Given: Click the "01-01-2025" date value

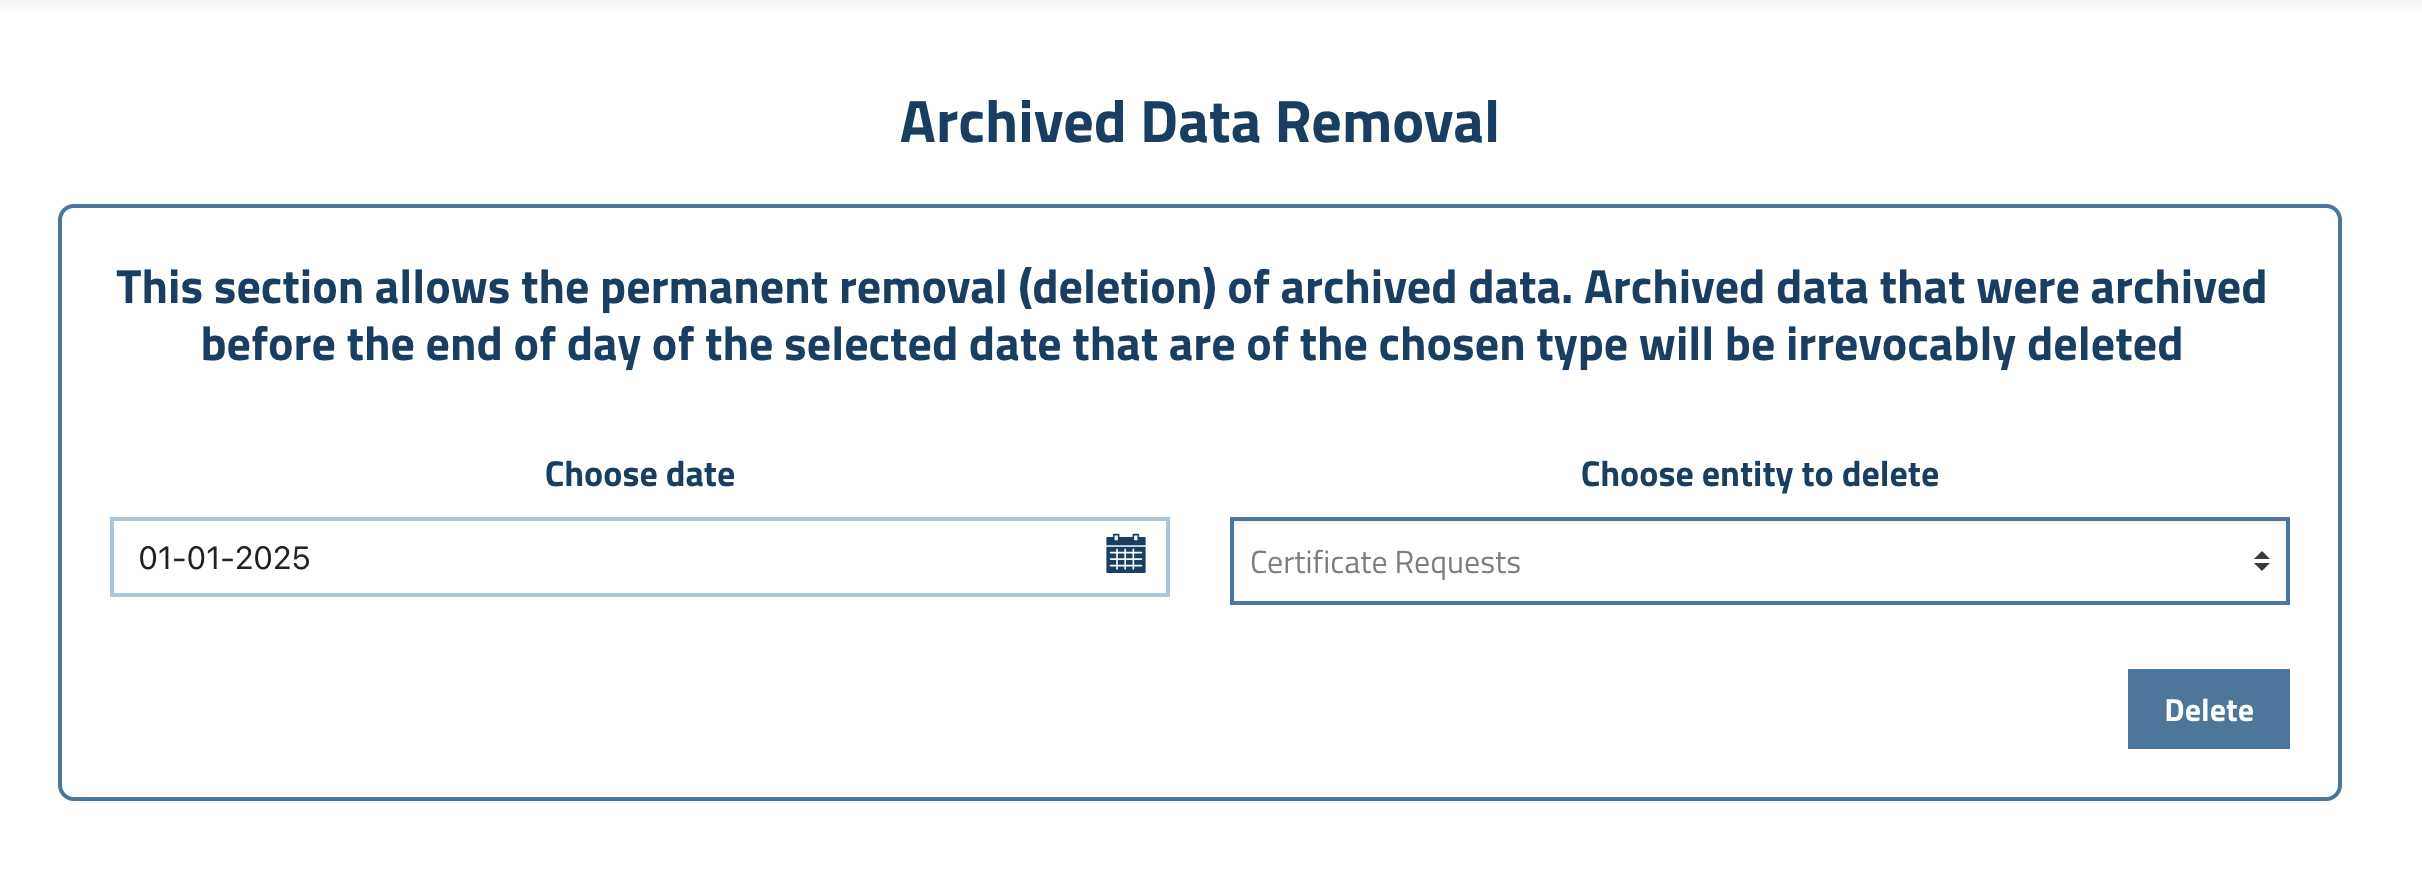Looking at the screenshot, I should click(x=224, y=558).
